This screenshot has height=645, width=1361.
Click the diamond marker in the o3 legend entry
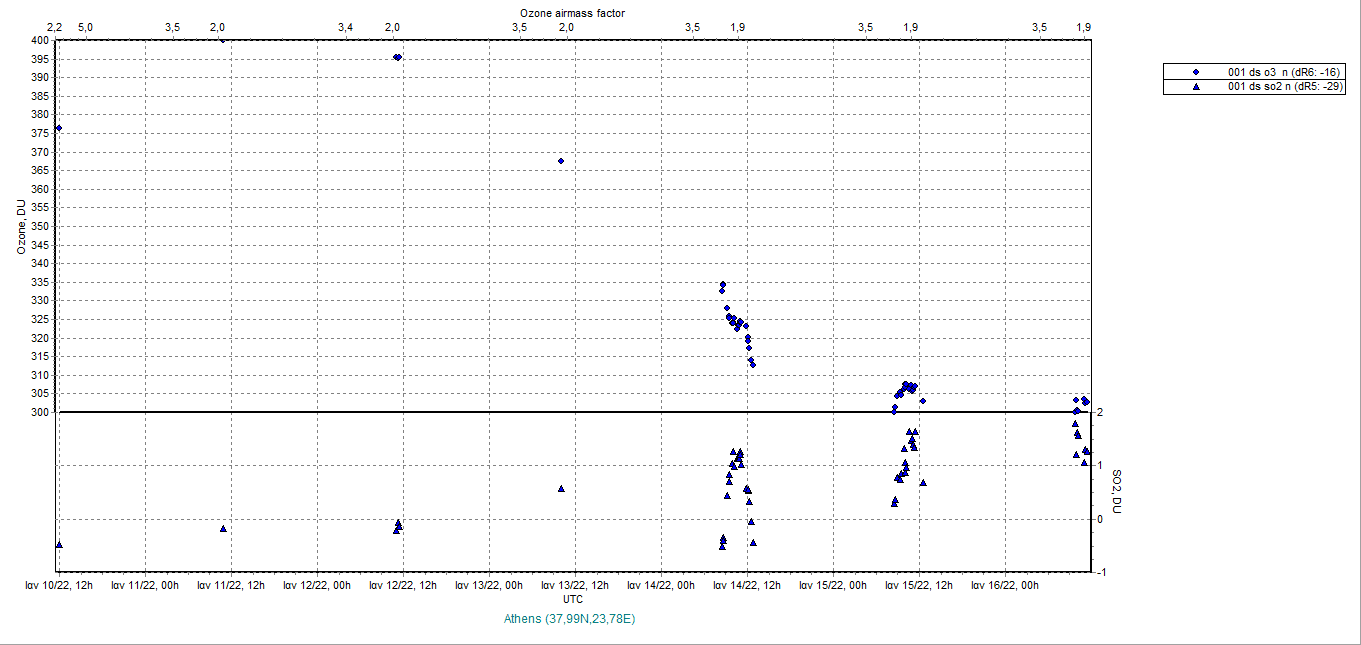point(1195,73)
